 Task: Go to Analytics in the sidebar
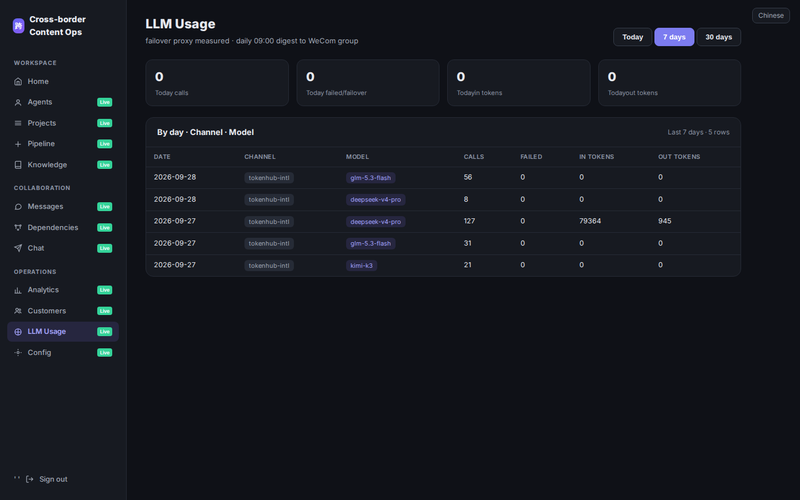pos(63,290)
